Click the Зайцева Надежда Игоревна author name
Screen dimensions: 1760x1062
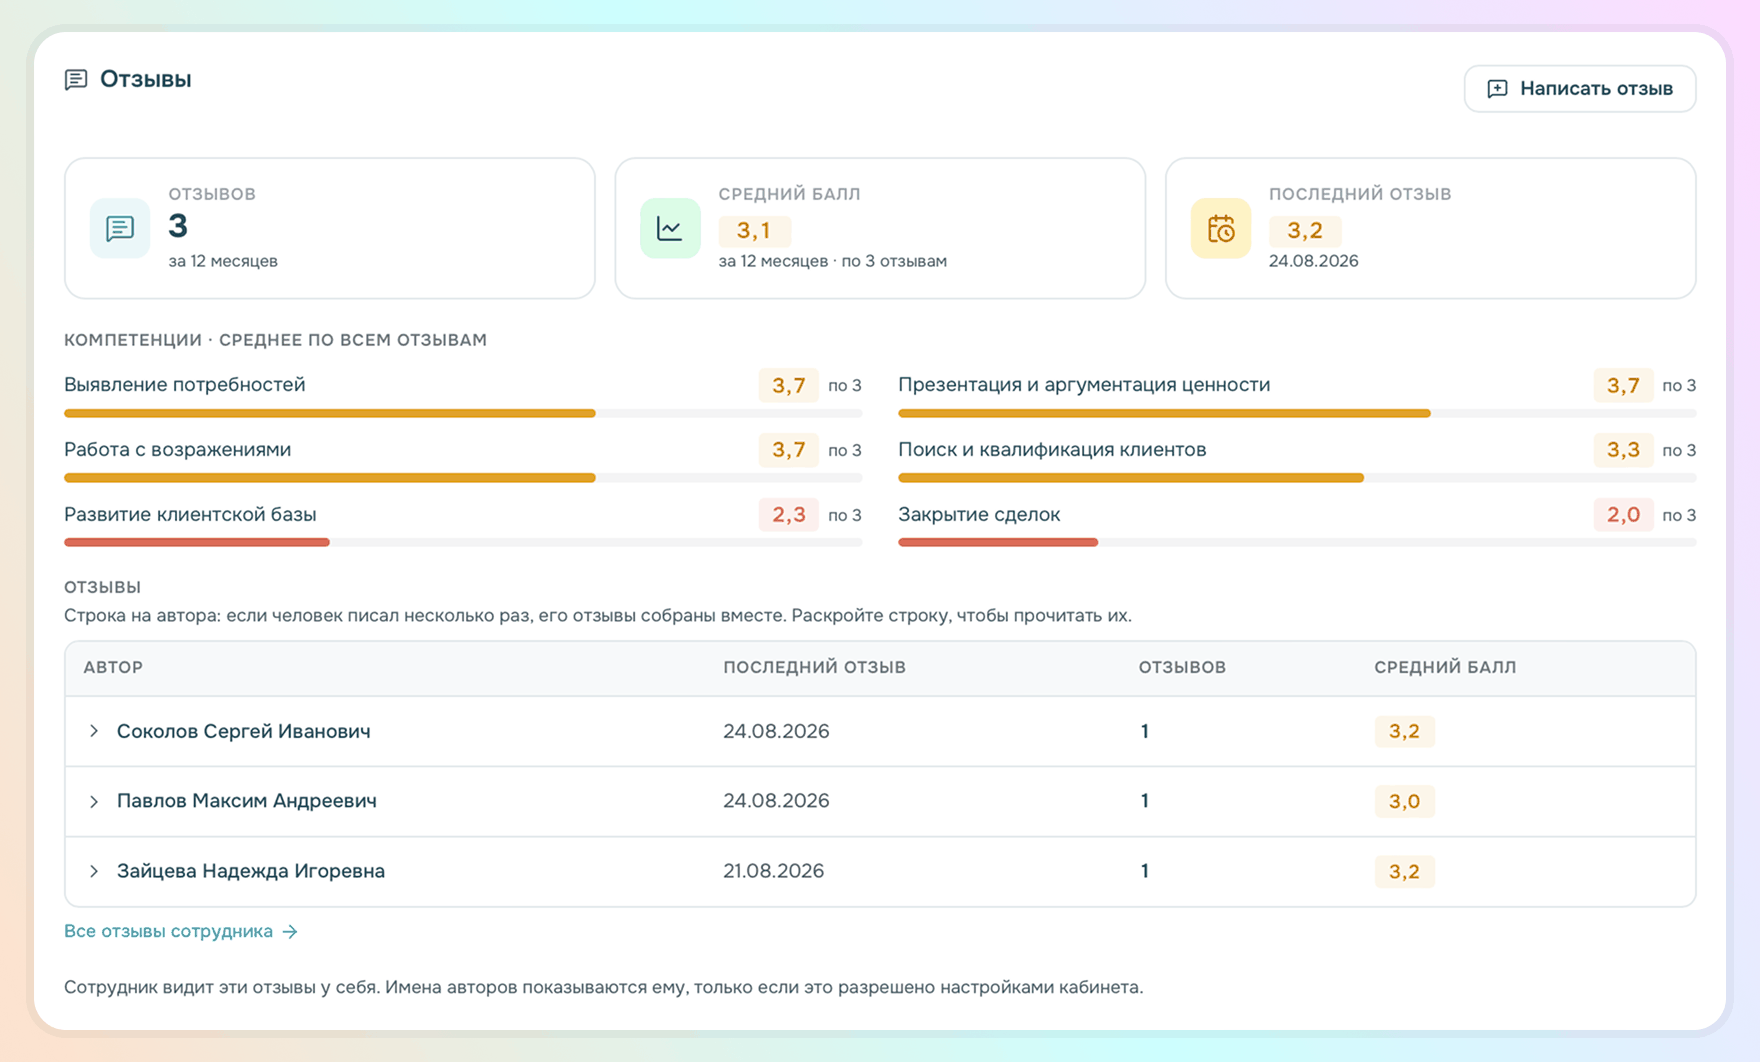[251, 871]
